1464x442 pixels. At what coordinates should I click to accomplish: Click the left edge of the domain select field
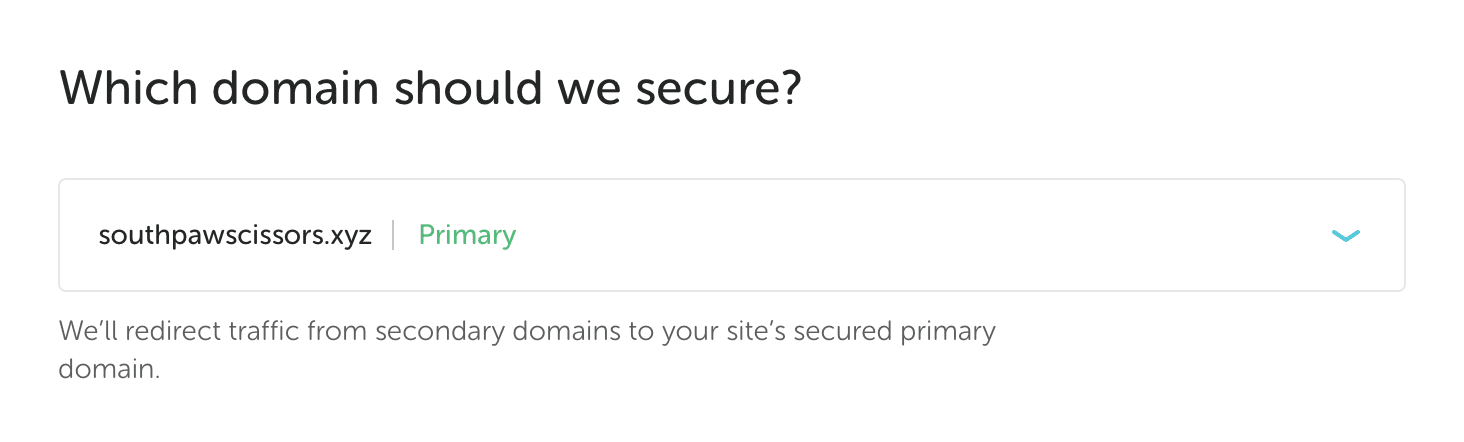(72, 236)
